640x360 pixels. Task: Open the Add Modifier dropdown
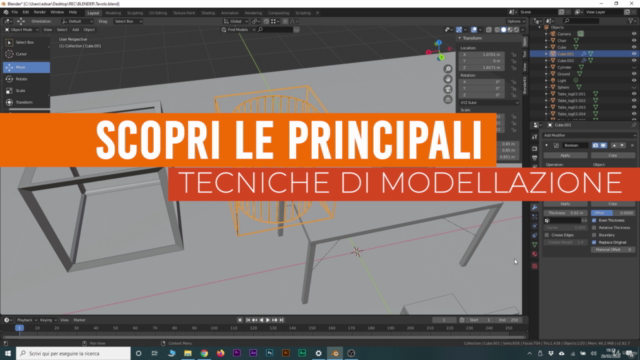(589, 135)
